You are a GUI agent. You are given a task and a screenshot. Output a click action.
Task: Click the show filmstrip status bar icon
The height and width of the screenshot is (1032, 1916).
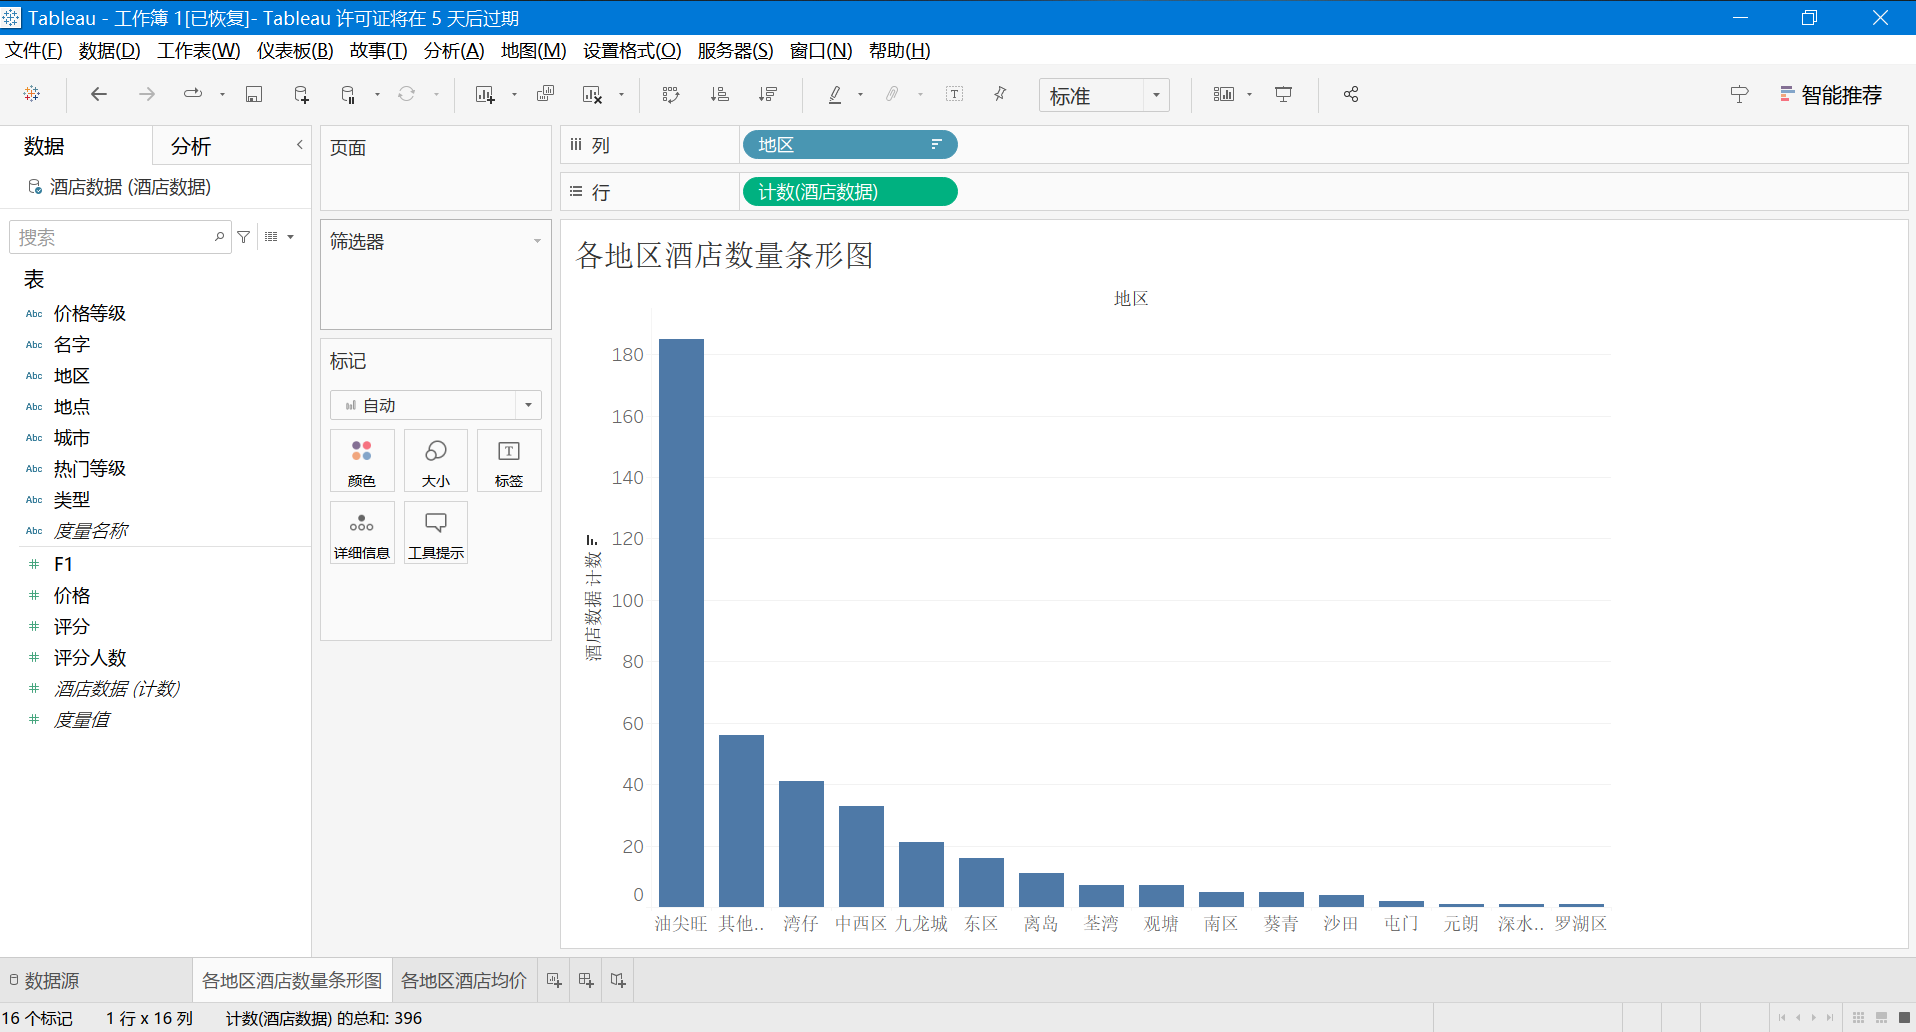pos(1881,1017)
